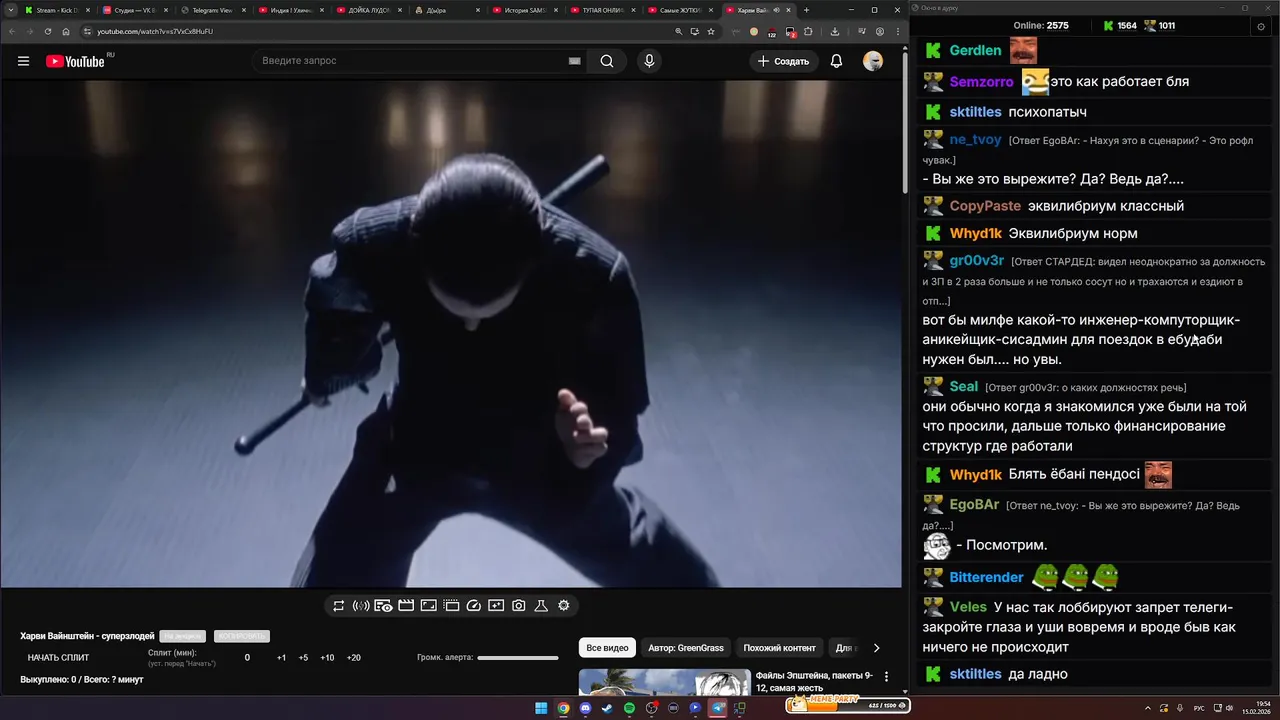Click username Bitterender in chat
Viewport: 1280px width, 720px height.
pyautogui.click(x=986, y=577)
